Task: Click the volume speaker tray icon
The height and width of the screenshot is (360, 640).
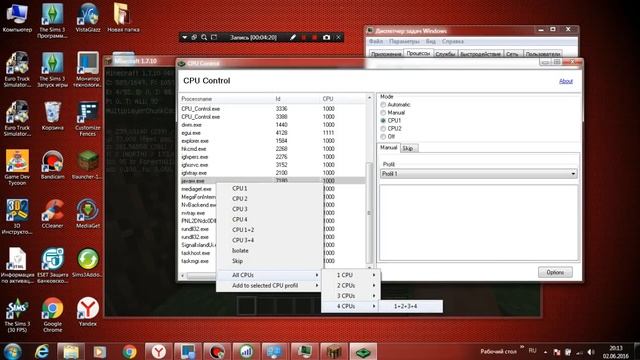Action: [591, 351]
